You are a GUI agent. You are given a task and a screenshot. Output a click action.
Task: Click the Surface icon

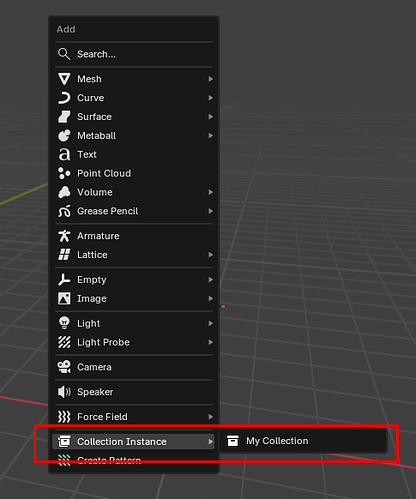(x=64, y=117)
